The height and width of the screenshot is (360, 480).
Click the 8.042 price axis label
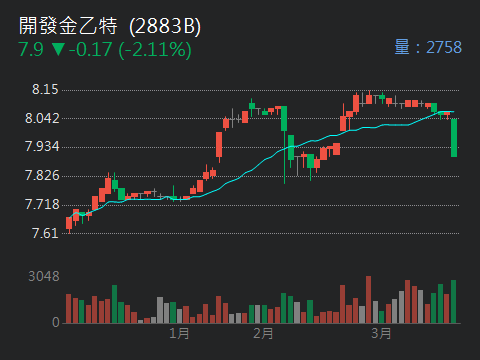click(x=42, y=118)
